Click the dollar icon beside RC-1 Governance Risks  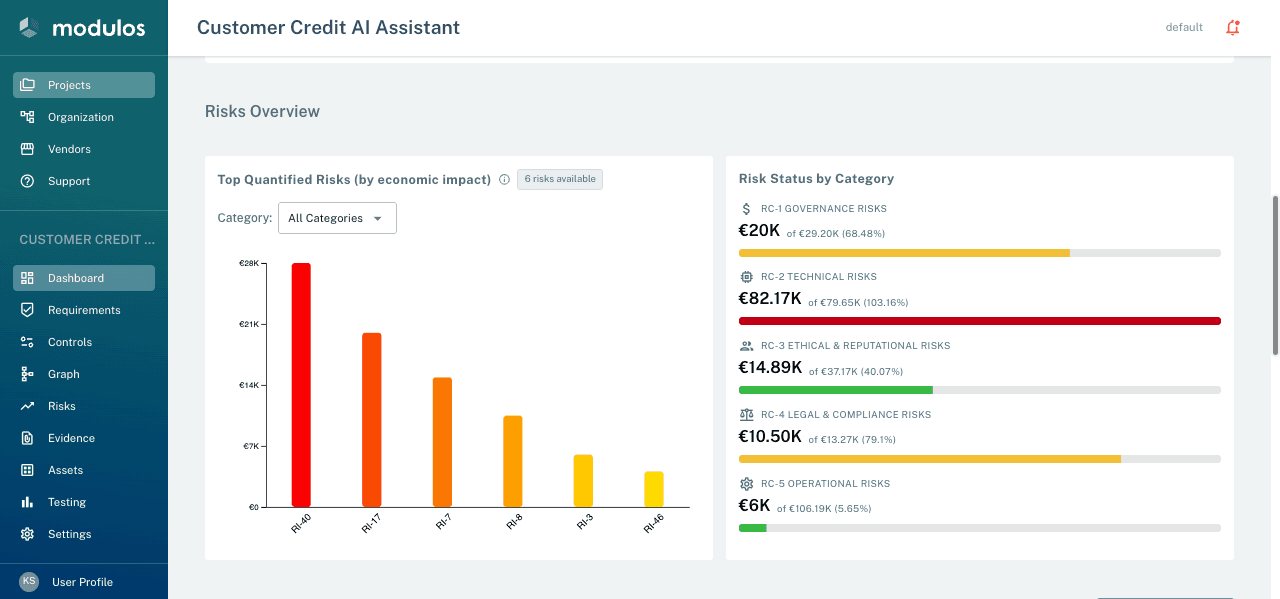[x=745, y=208]
